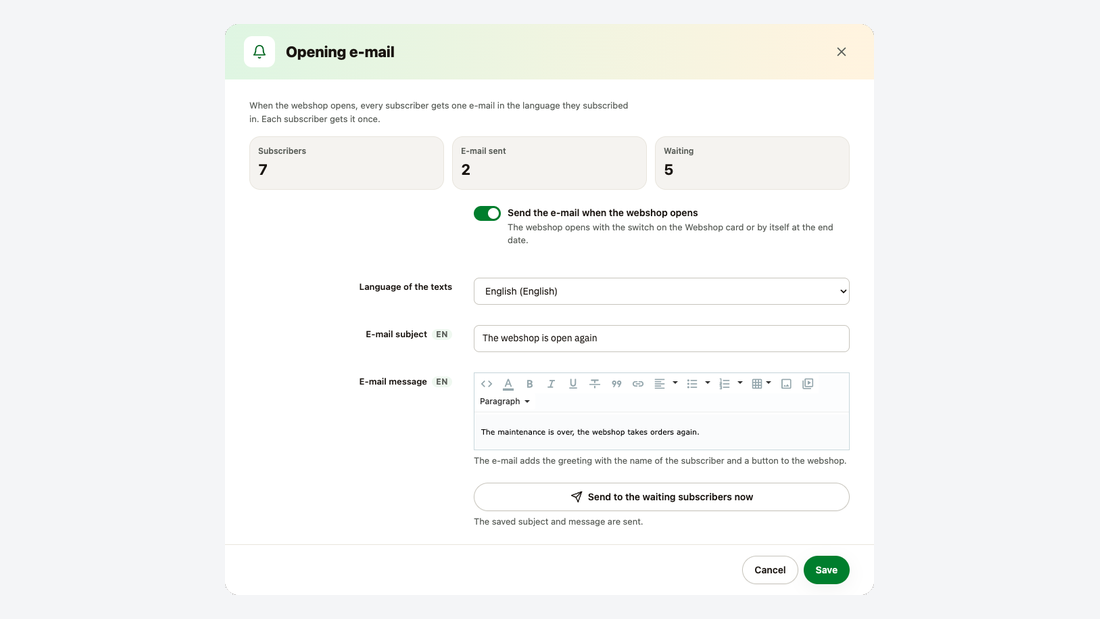Click the E-mail sent count card
The image size is (1100, 619).
tap(549, 163)
